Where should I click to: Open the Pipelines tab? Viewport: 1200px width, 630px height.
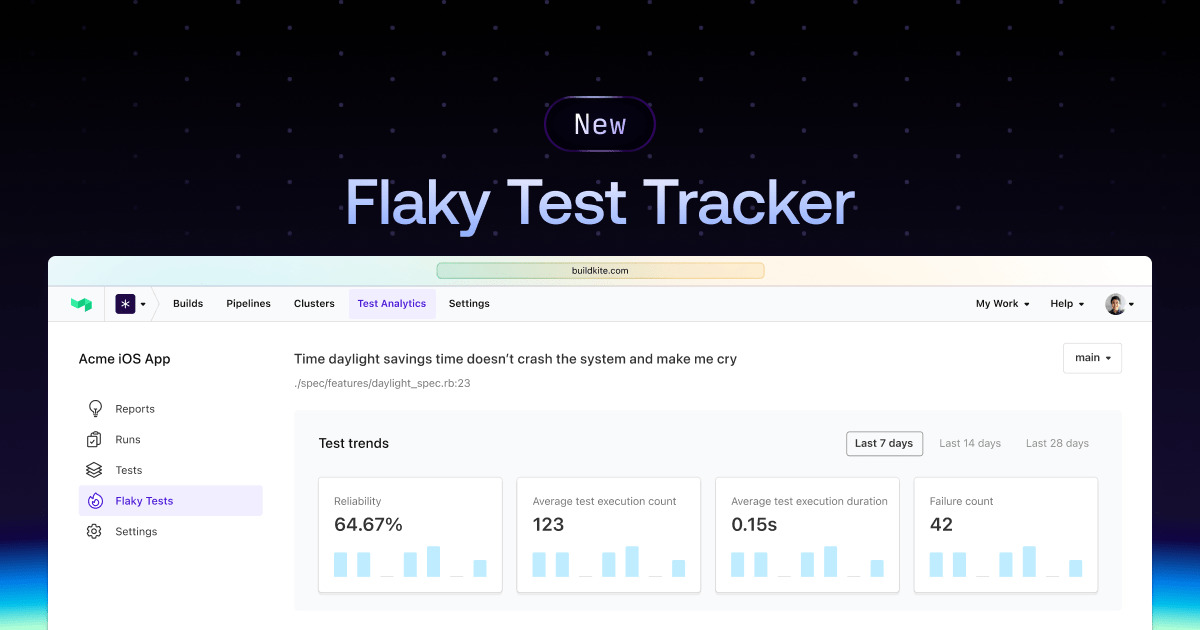[248, 303]
